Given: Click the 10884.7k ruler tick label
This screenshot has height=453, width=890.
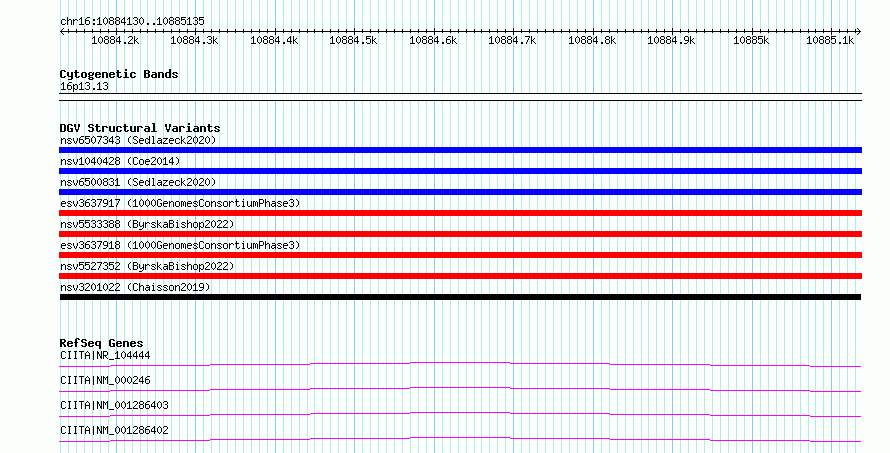Looking at the screenshot, I should pyautogui.click(x=512, y=40).
